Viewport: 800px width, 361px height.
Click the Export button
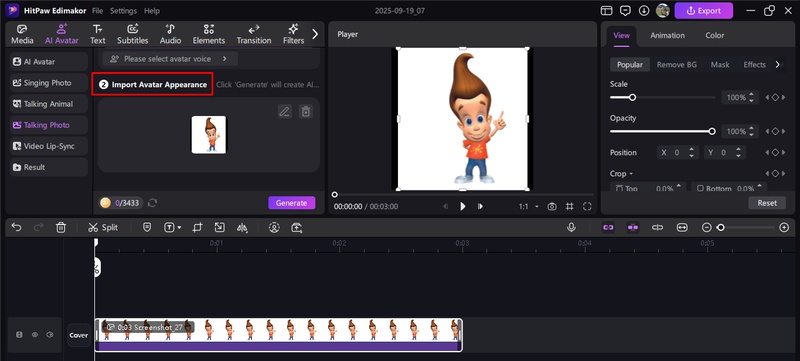click(704, 11)
